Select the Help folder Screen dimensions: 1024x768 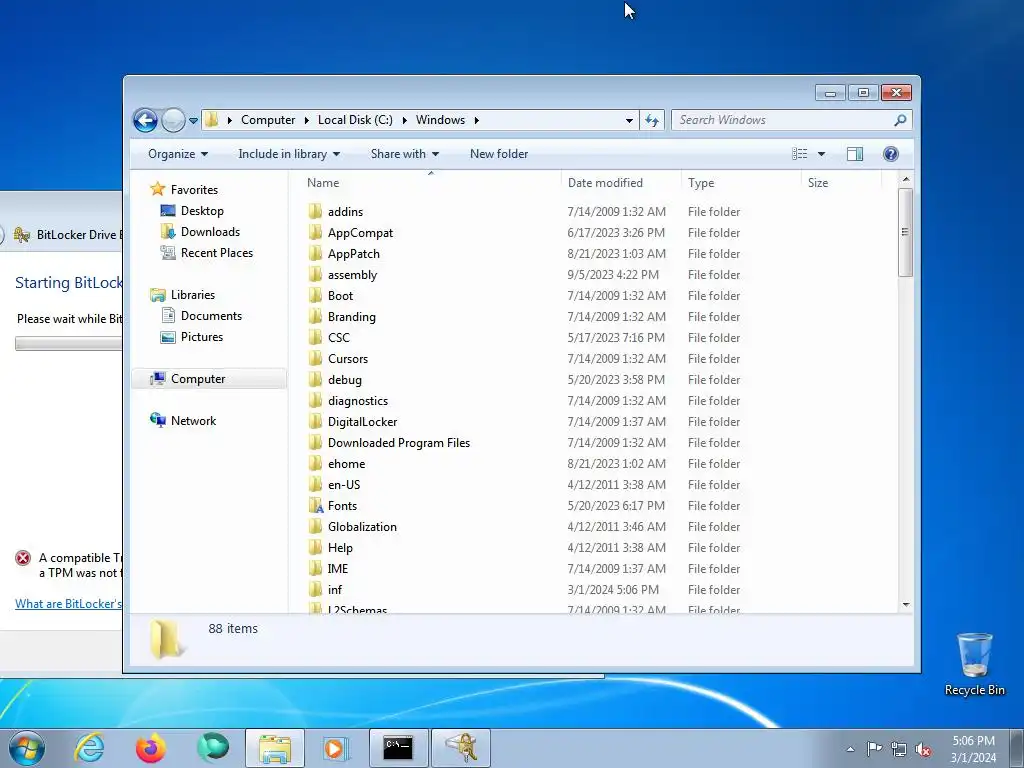pyautogui.click(x=340, y=548)
